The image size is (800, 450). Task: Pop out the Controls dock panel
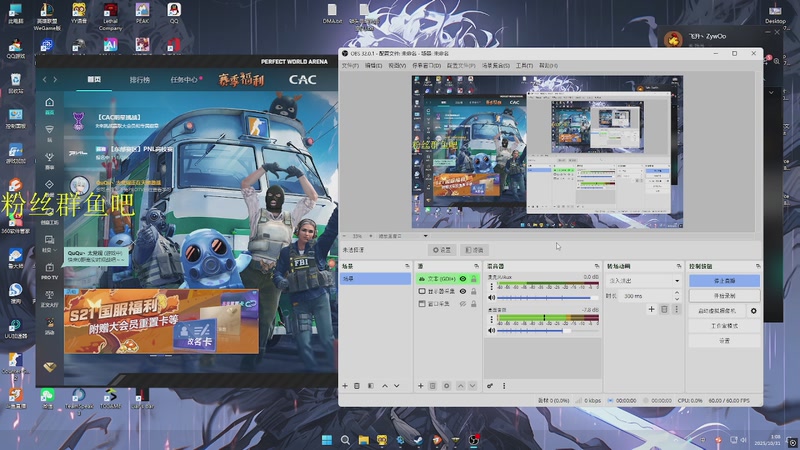click(x=758, y=266)
